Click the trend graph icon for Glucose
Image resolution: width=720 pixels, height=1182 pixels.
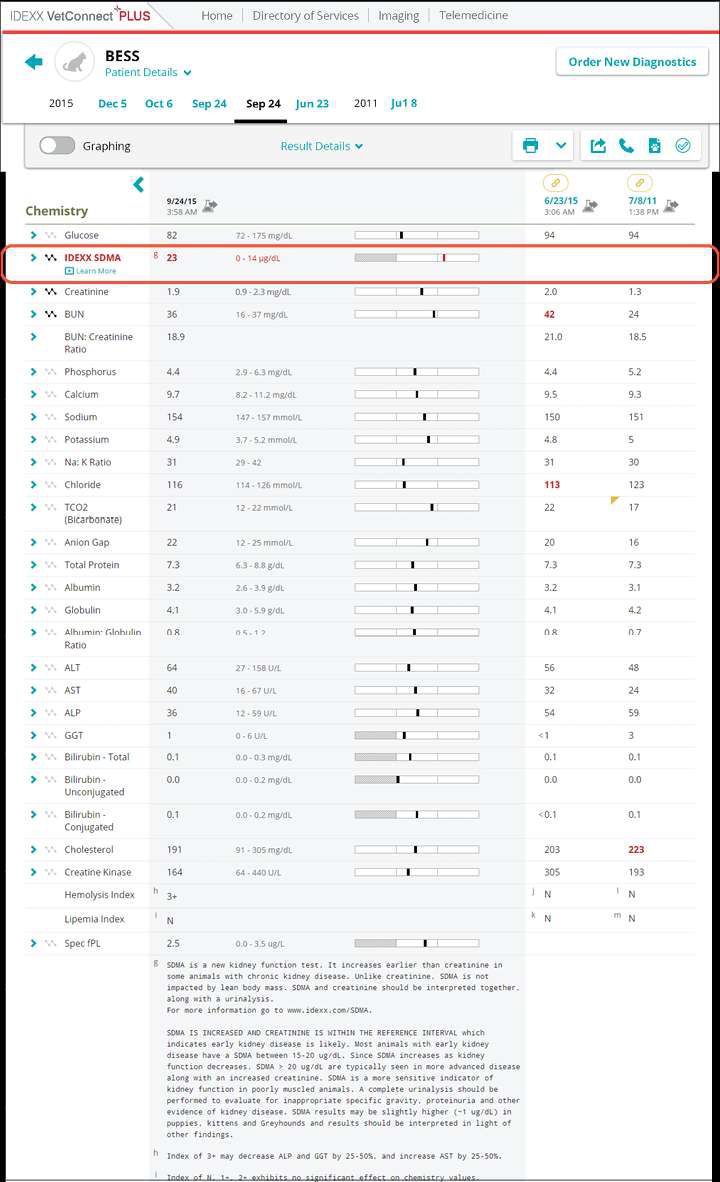coord(51,235)
